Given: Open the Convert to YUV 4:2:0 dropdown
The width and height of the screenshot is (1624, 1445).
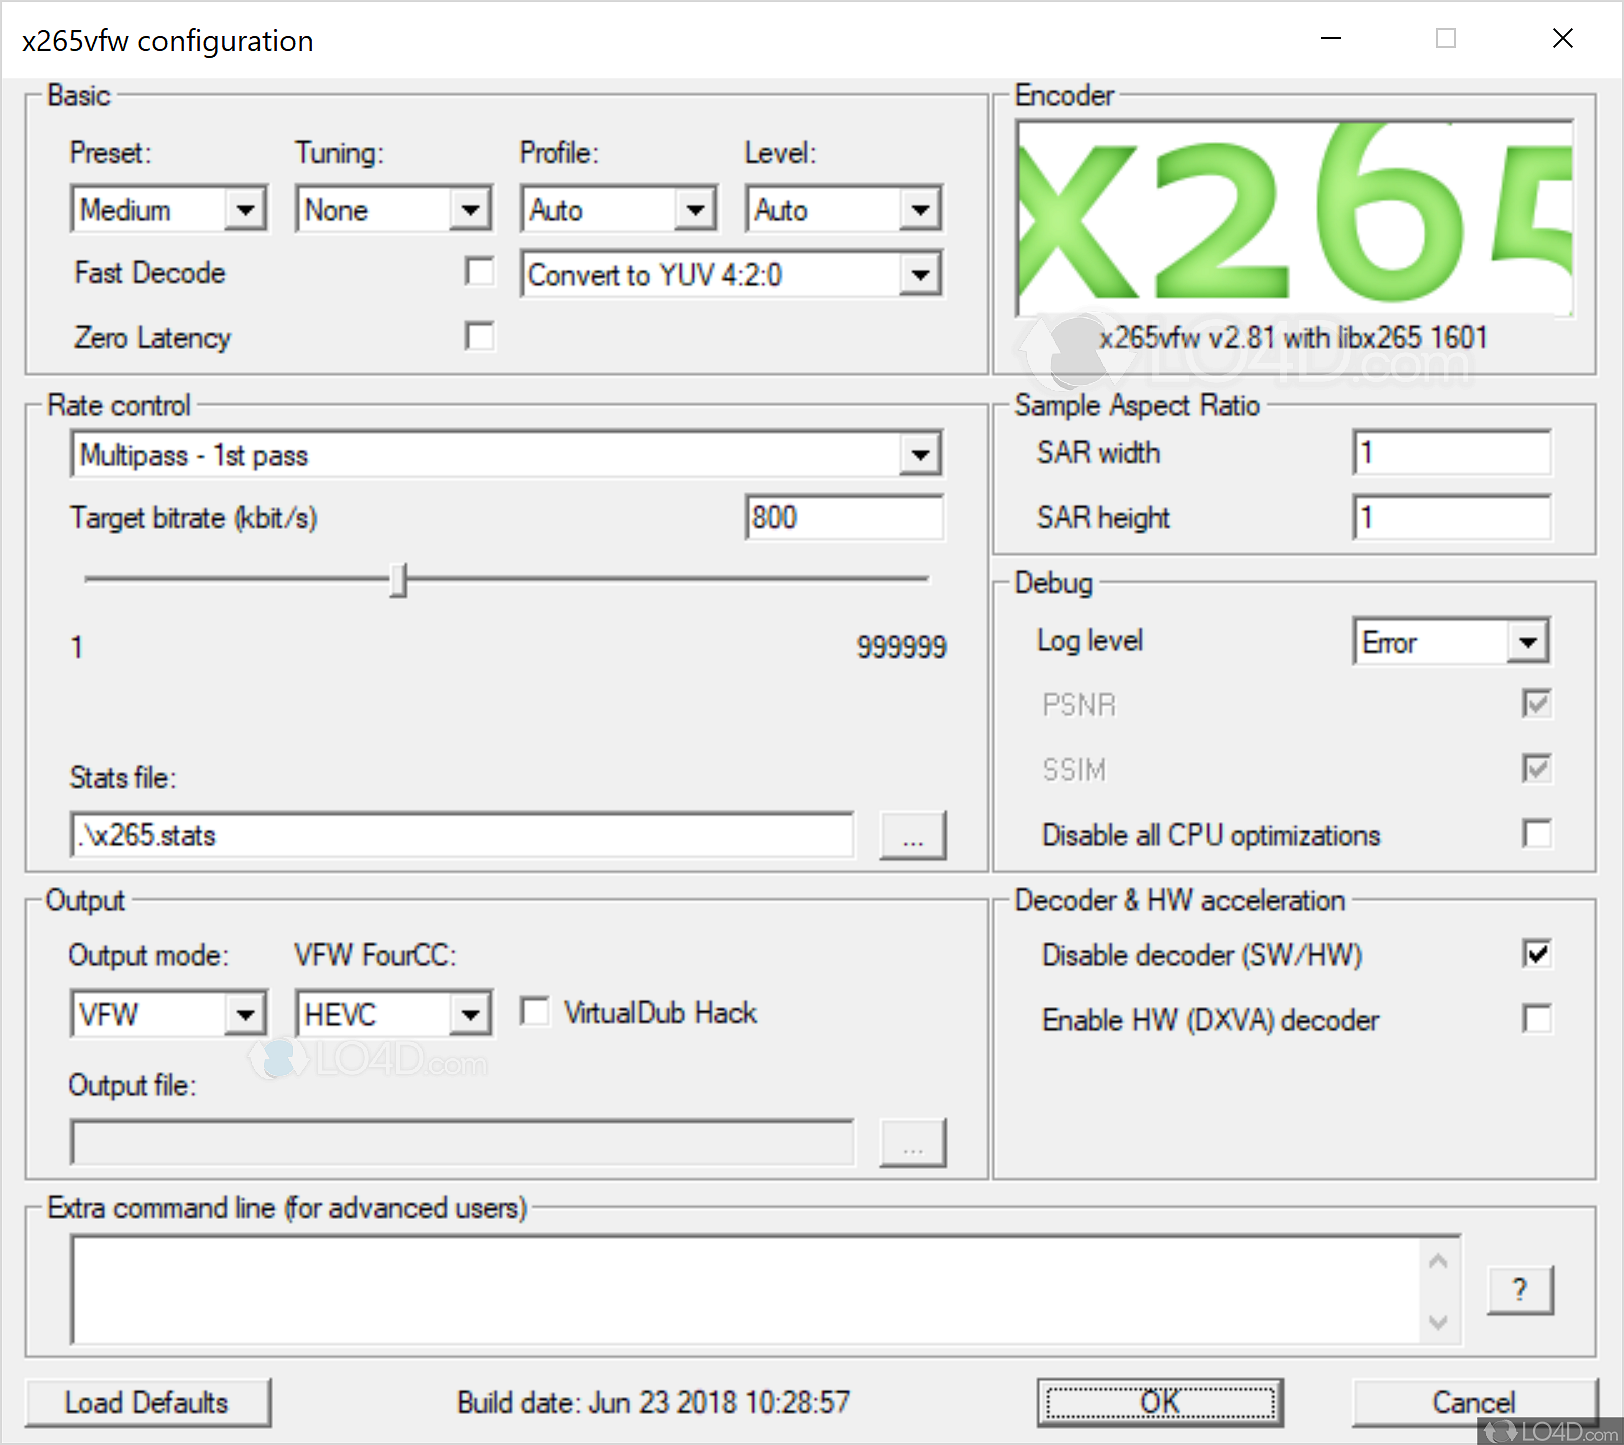Looking at the screenshot, I should click(x=920, y=274).
